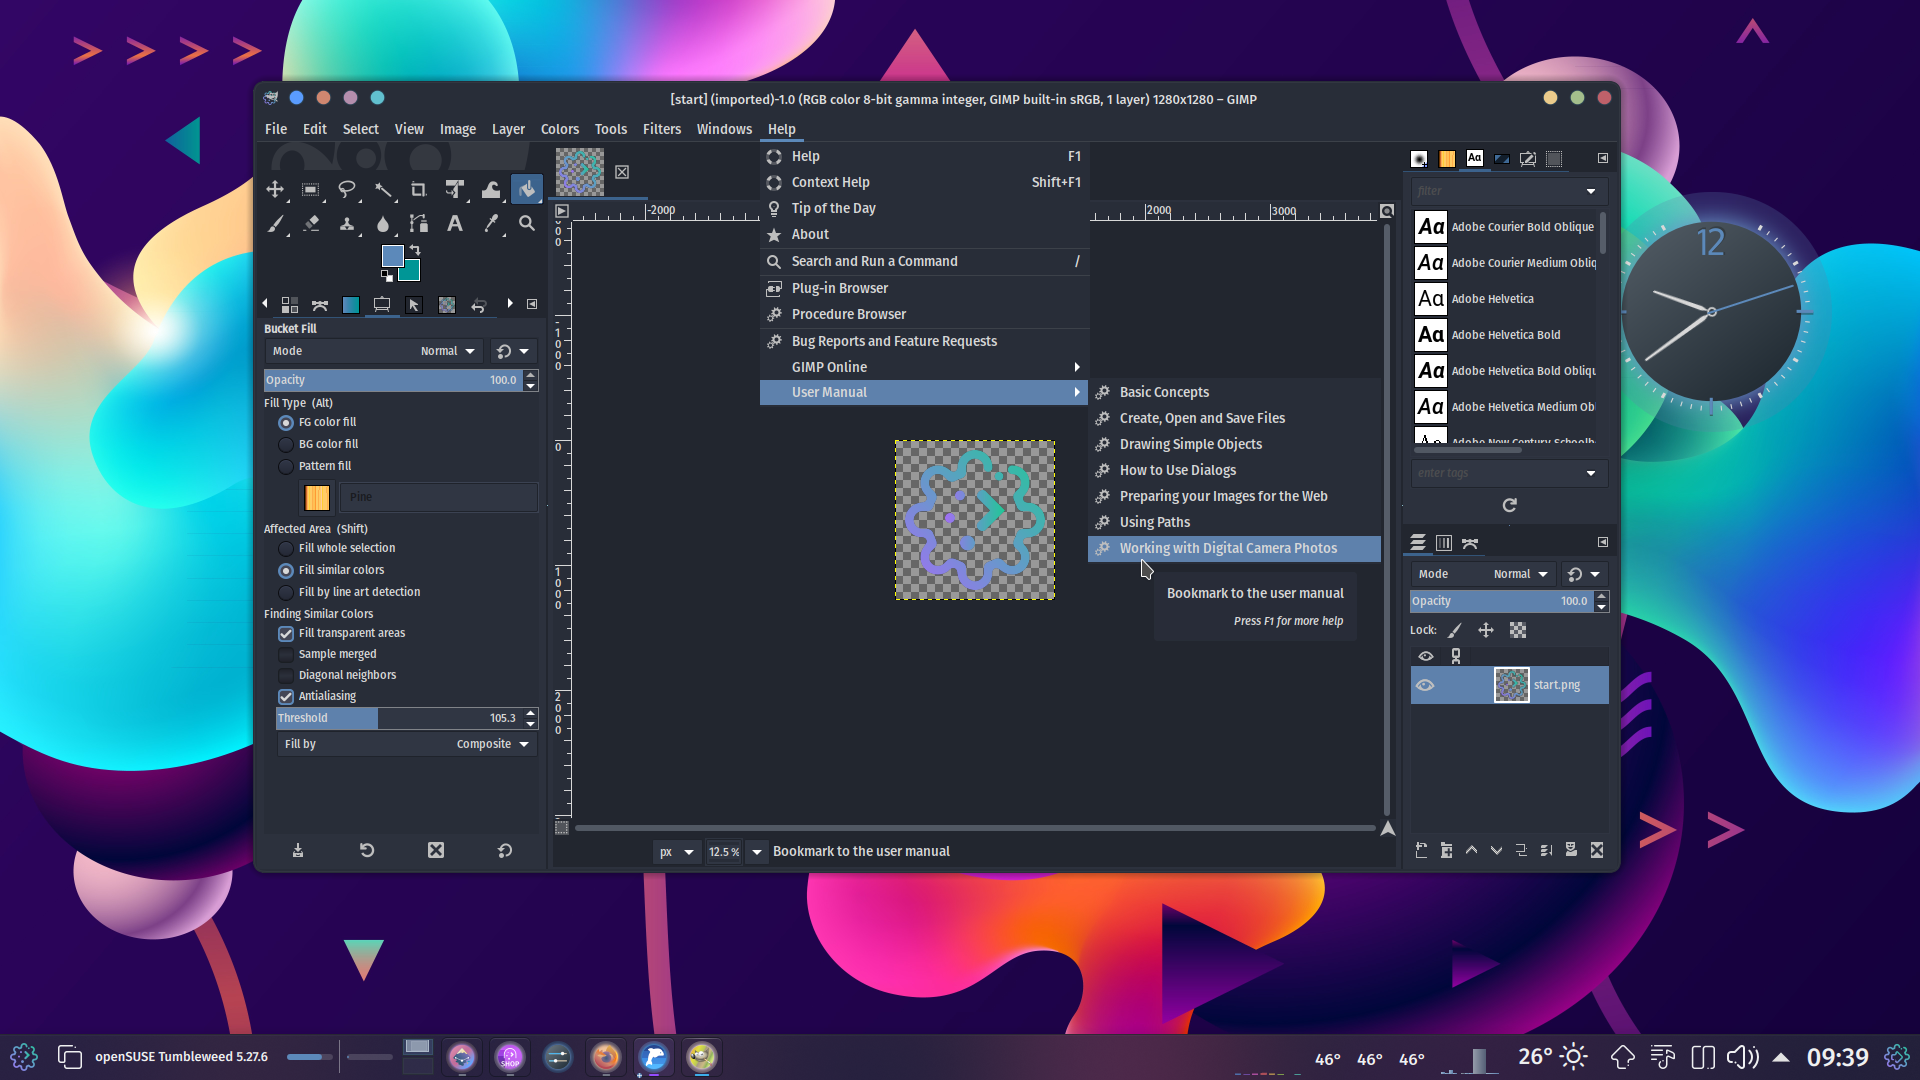The image size is (1920, 1080).
Task: Open the Filters menu
Action: click(x=662, y=129)
